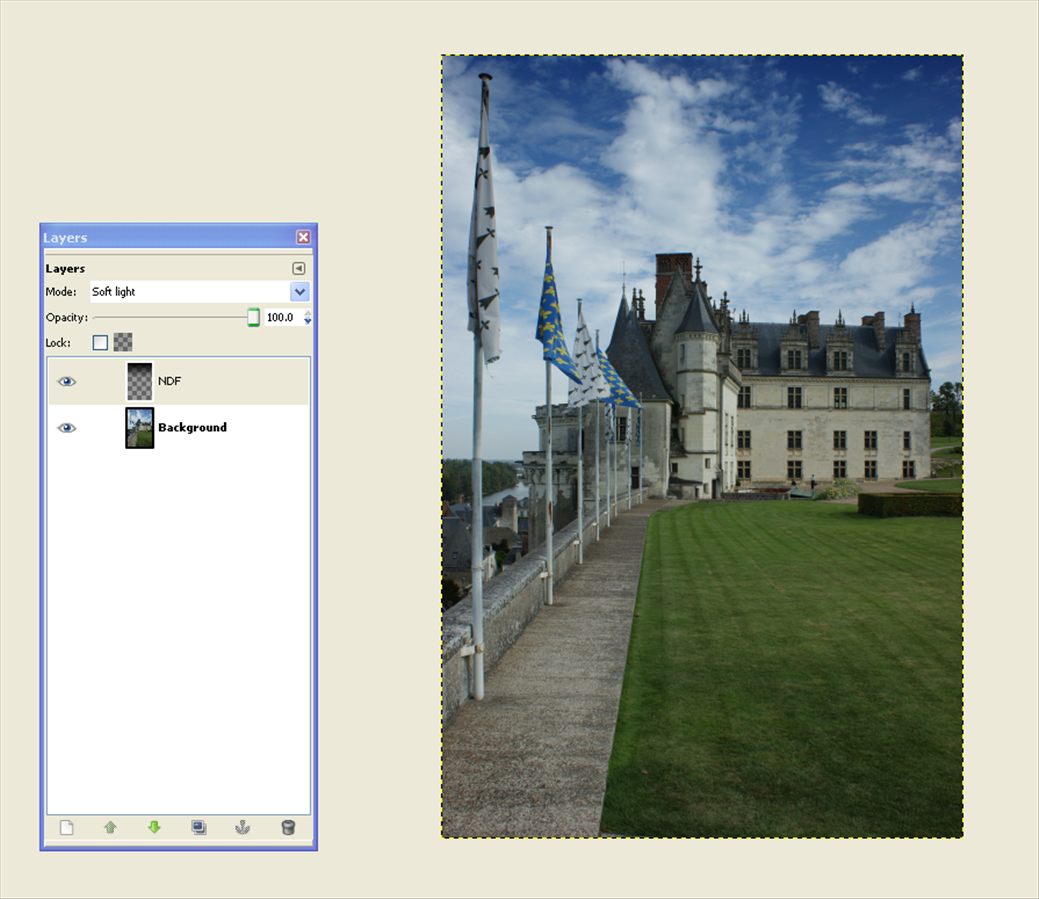The image size is (1039, 899).
Task: Click the Background layer name
Action: tap(192, 427)
